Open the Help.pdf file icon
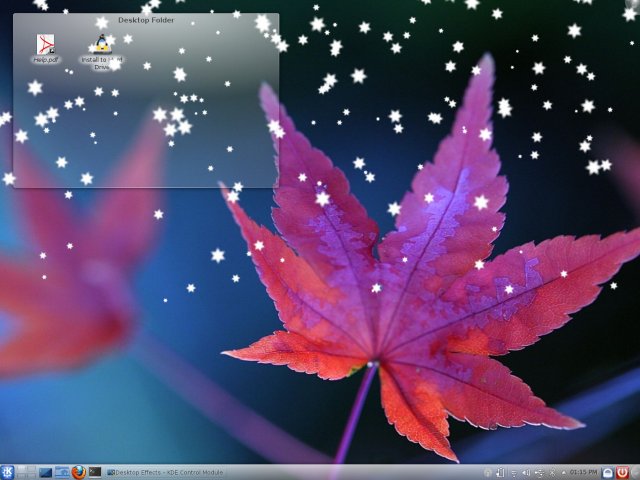640x480 pixels. pos(45,49)
